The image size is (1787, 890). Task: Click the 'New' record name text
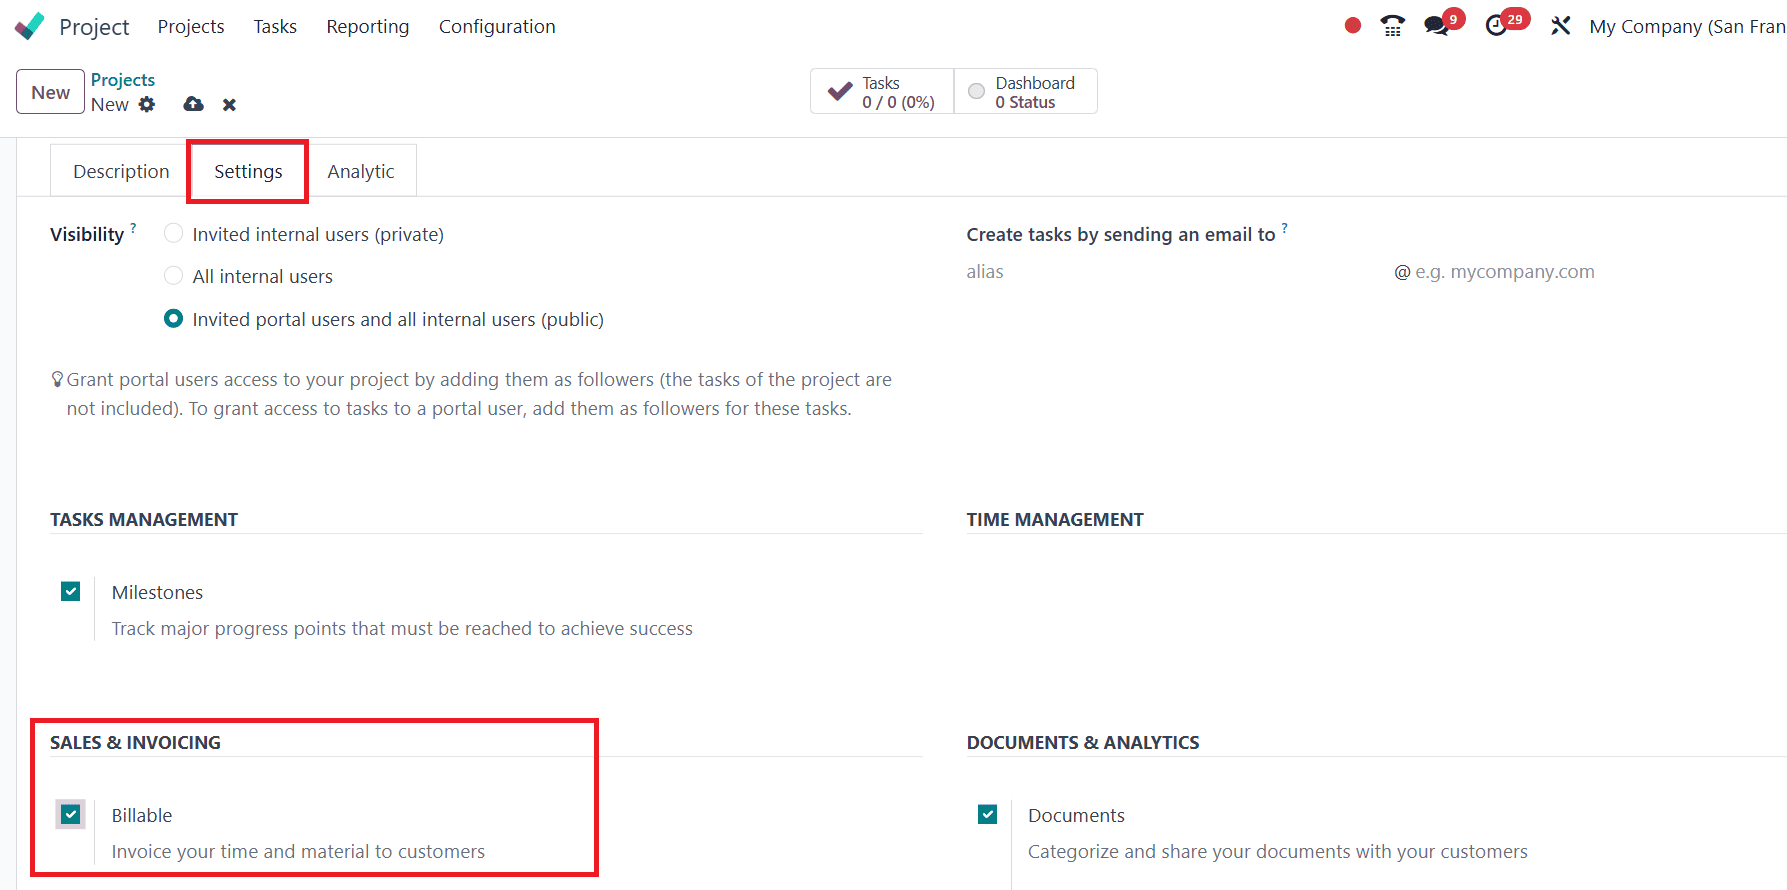click(x=110, y=104)
